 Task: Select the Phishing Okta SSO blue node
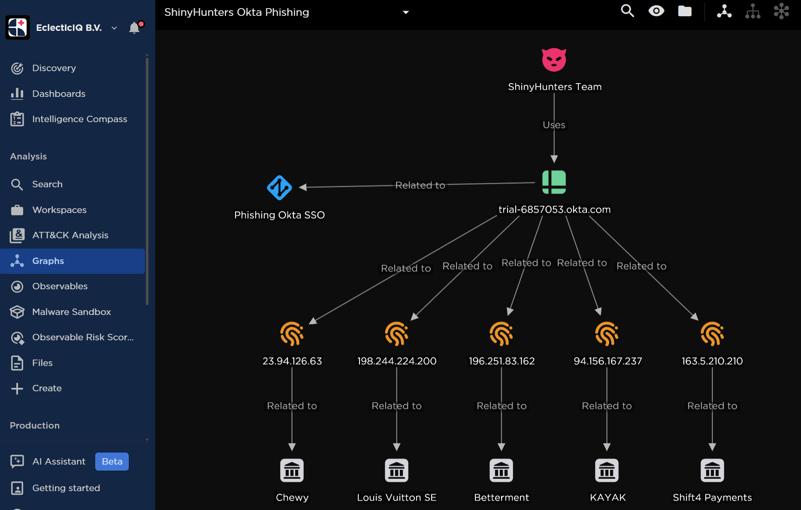pyautogui.click(x=279, y=188)
